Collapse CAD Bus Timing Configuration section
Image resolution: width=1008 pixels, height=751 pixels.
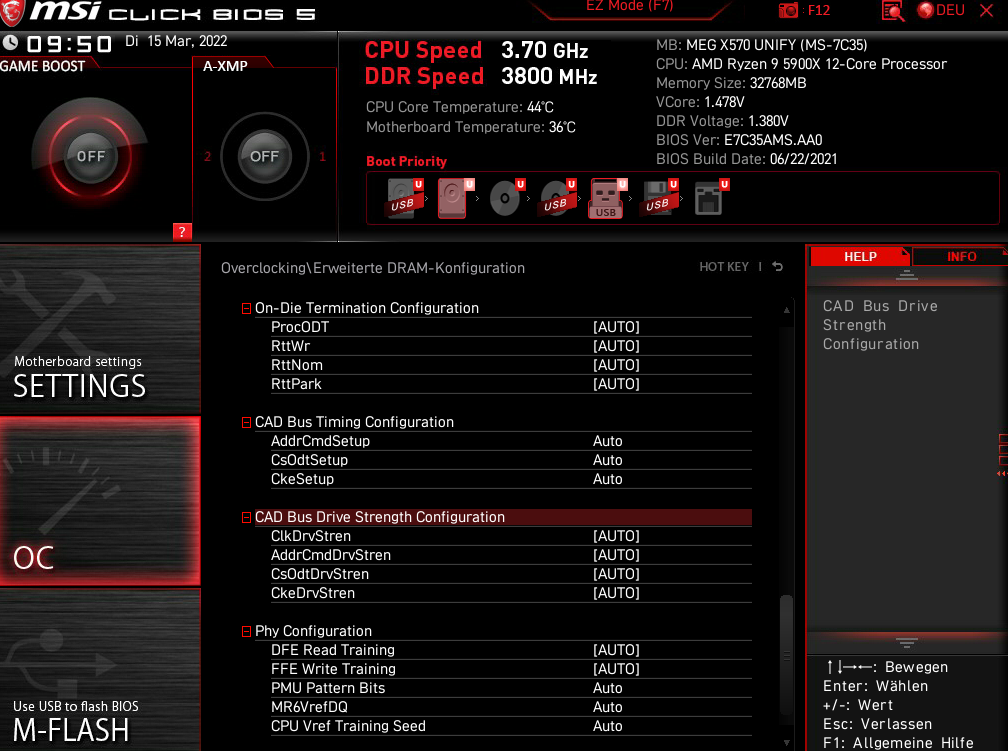[246, 422]
